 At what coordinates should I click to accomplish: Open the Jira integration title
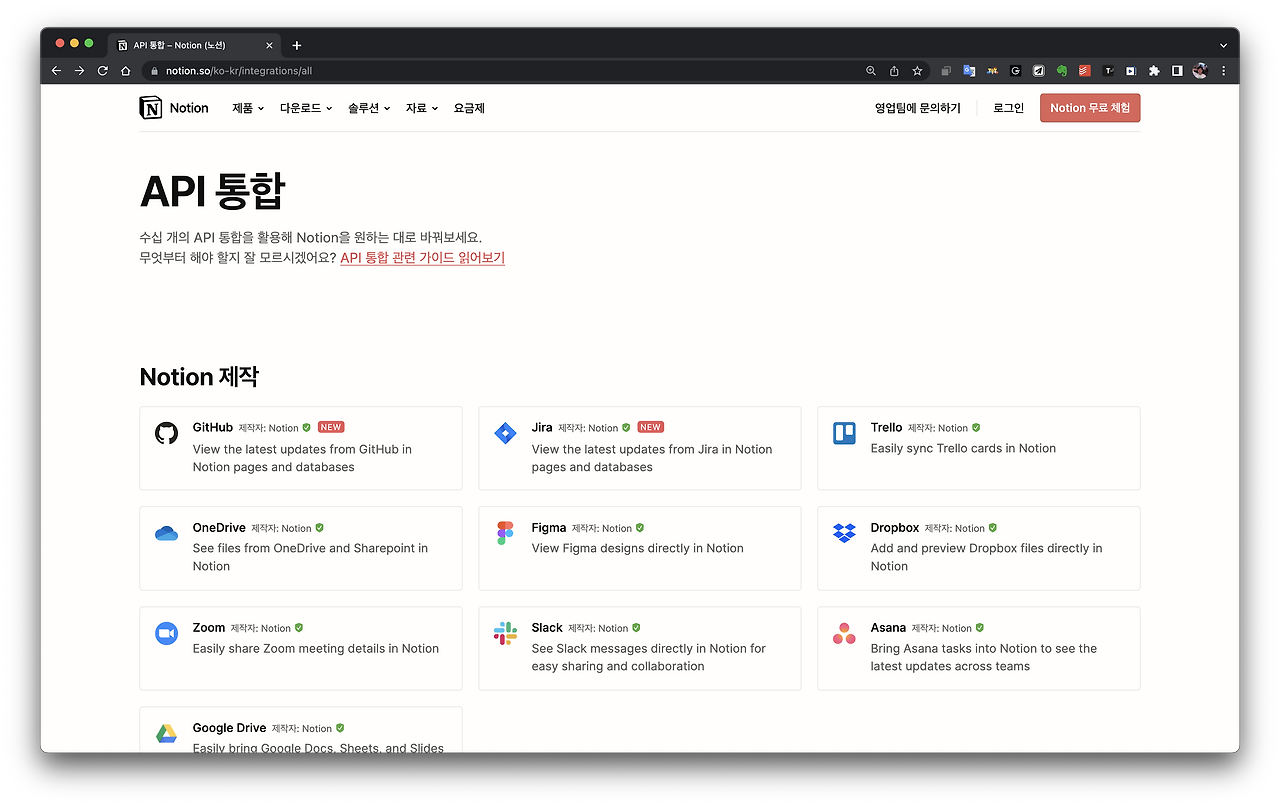(542, 427)
